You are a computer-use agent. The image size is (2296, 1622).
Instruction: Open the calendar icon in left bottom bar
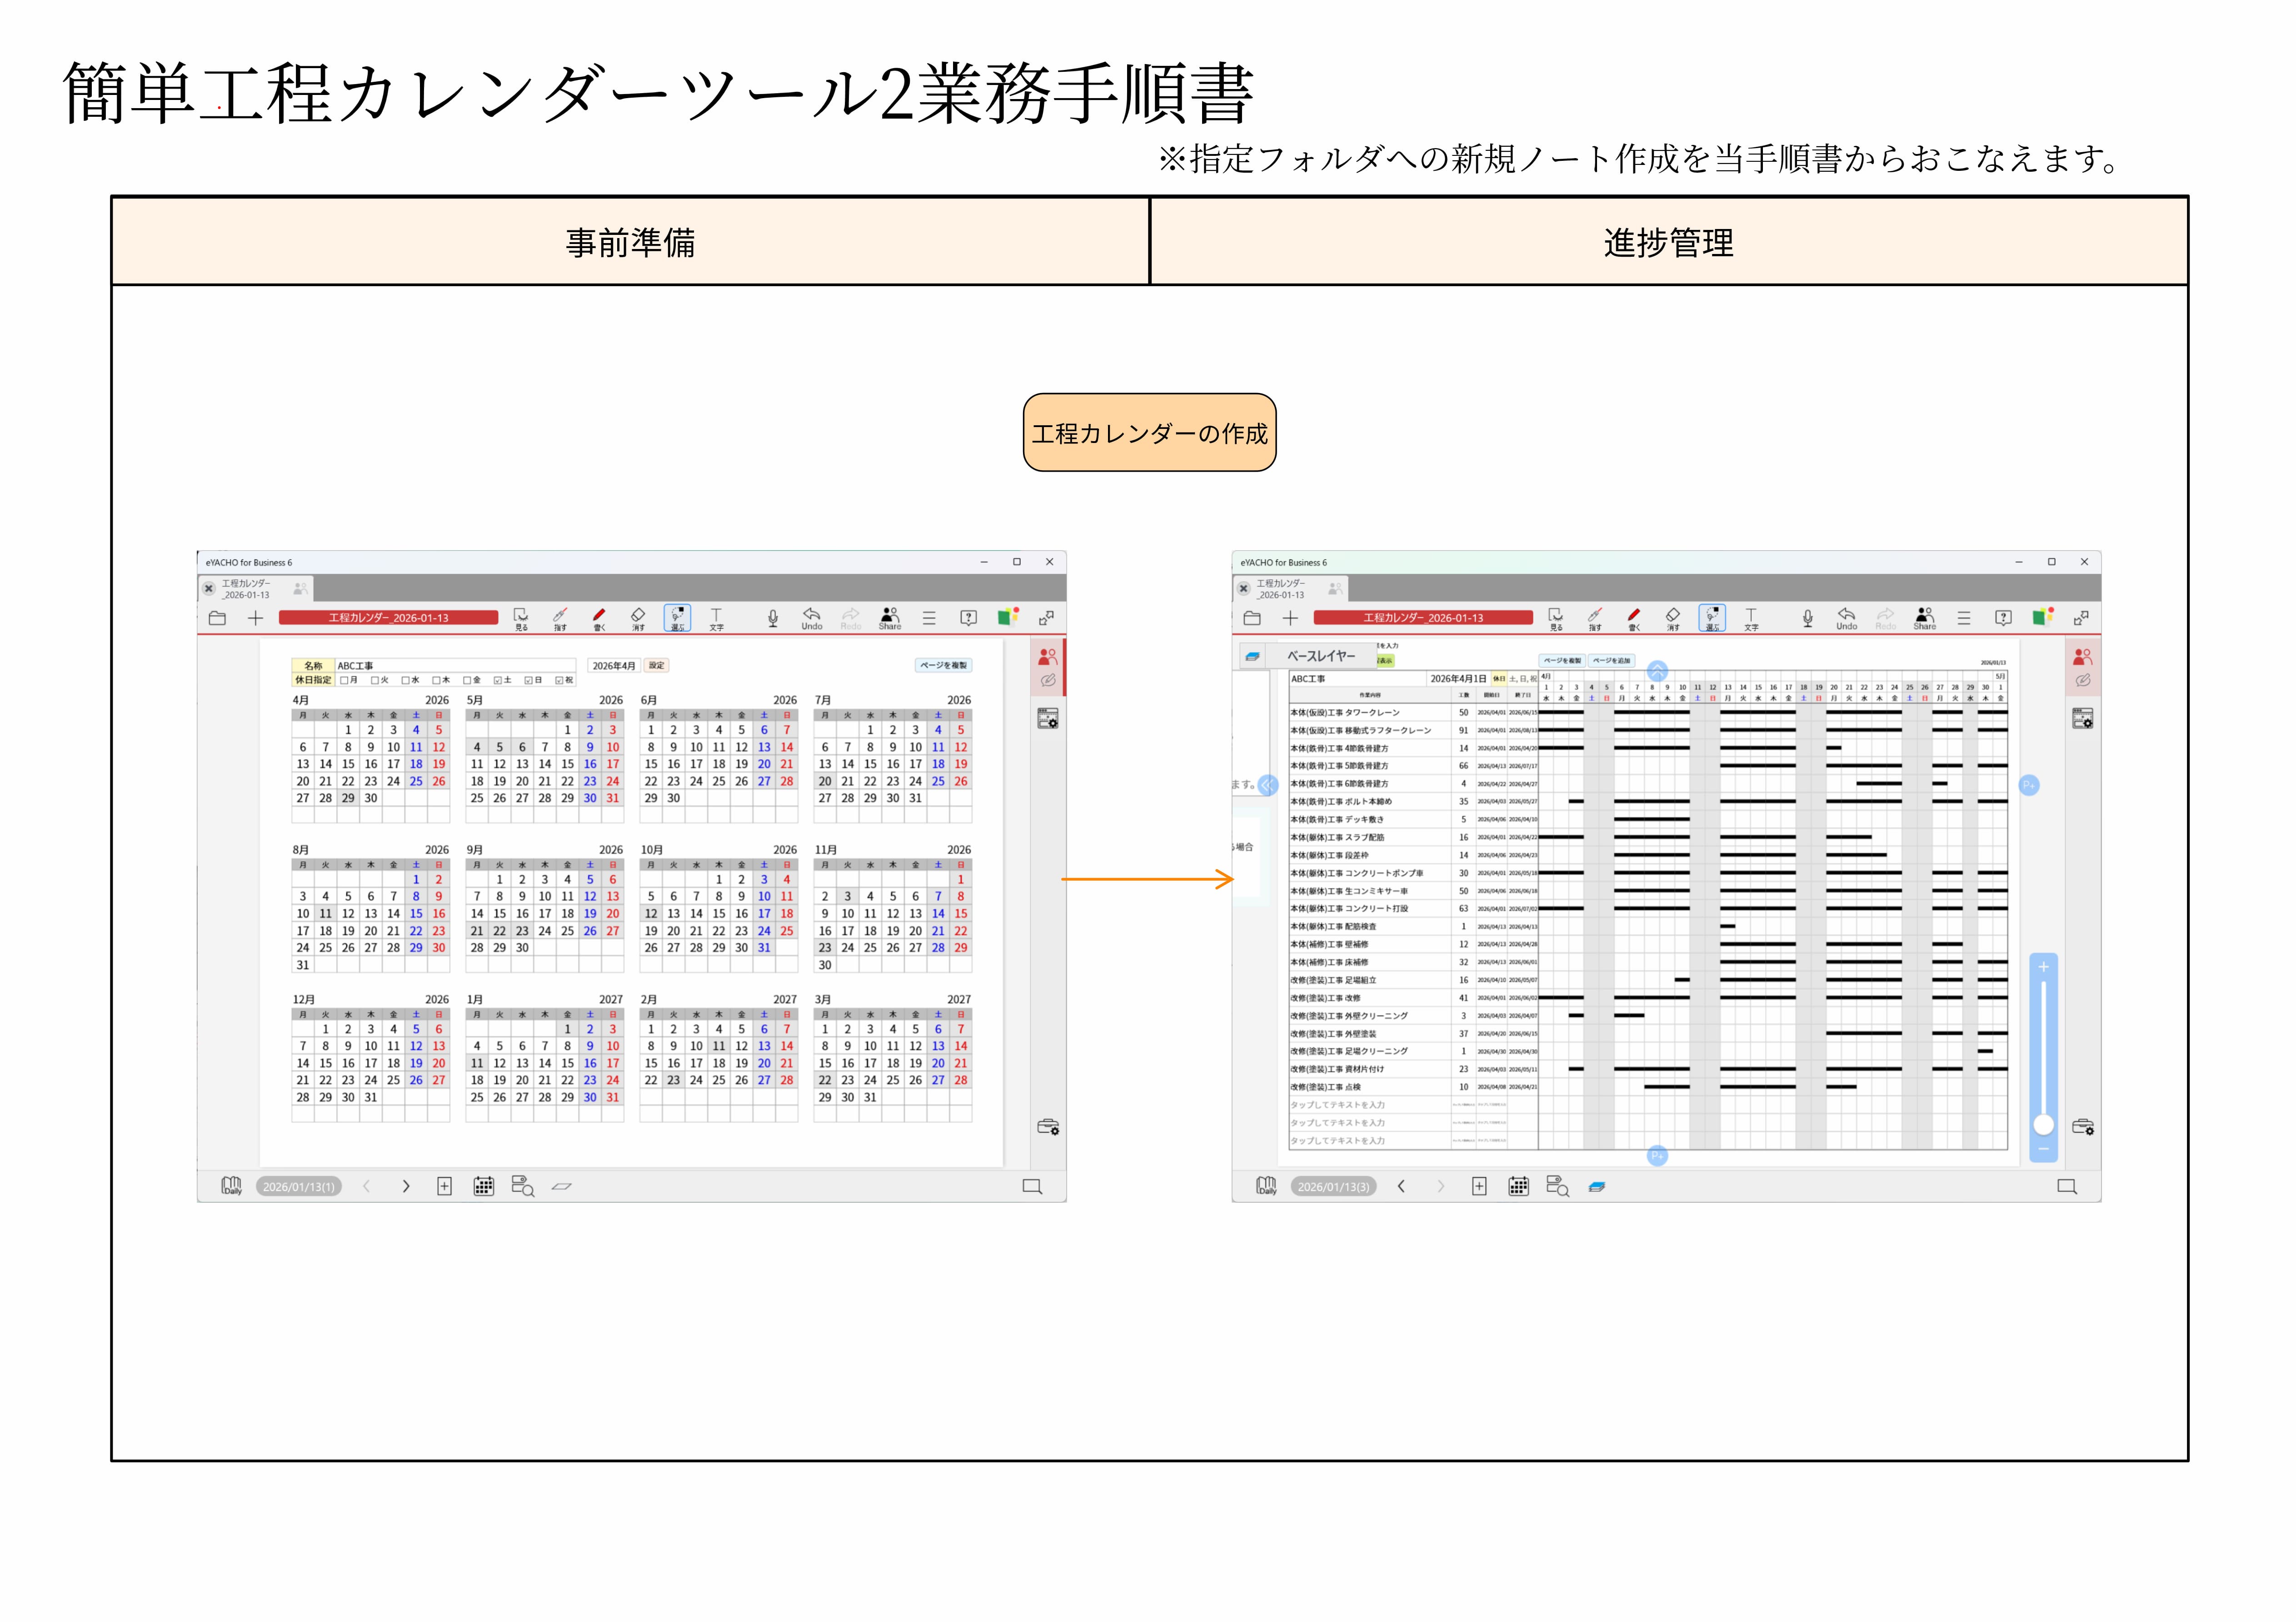483,1186
